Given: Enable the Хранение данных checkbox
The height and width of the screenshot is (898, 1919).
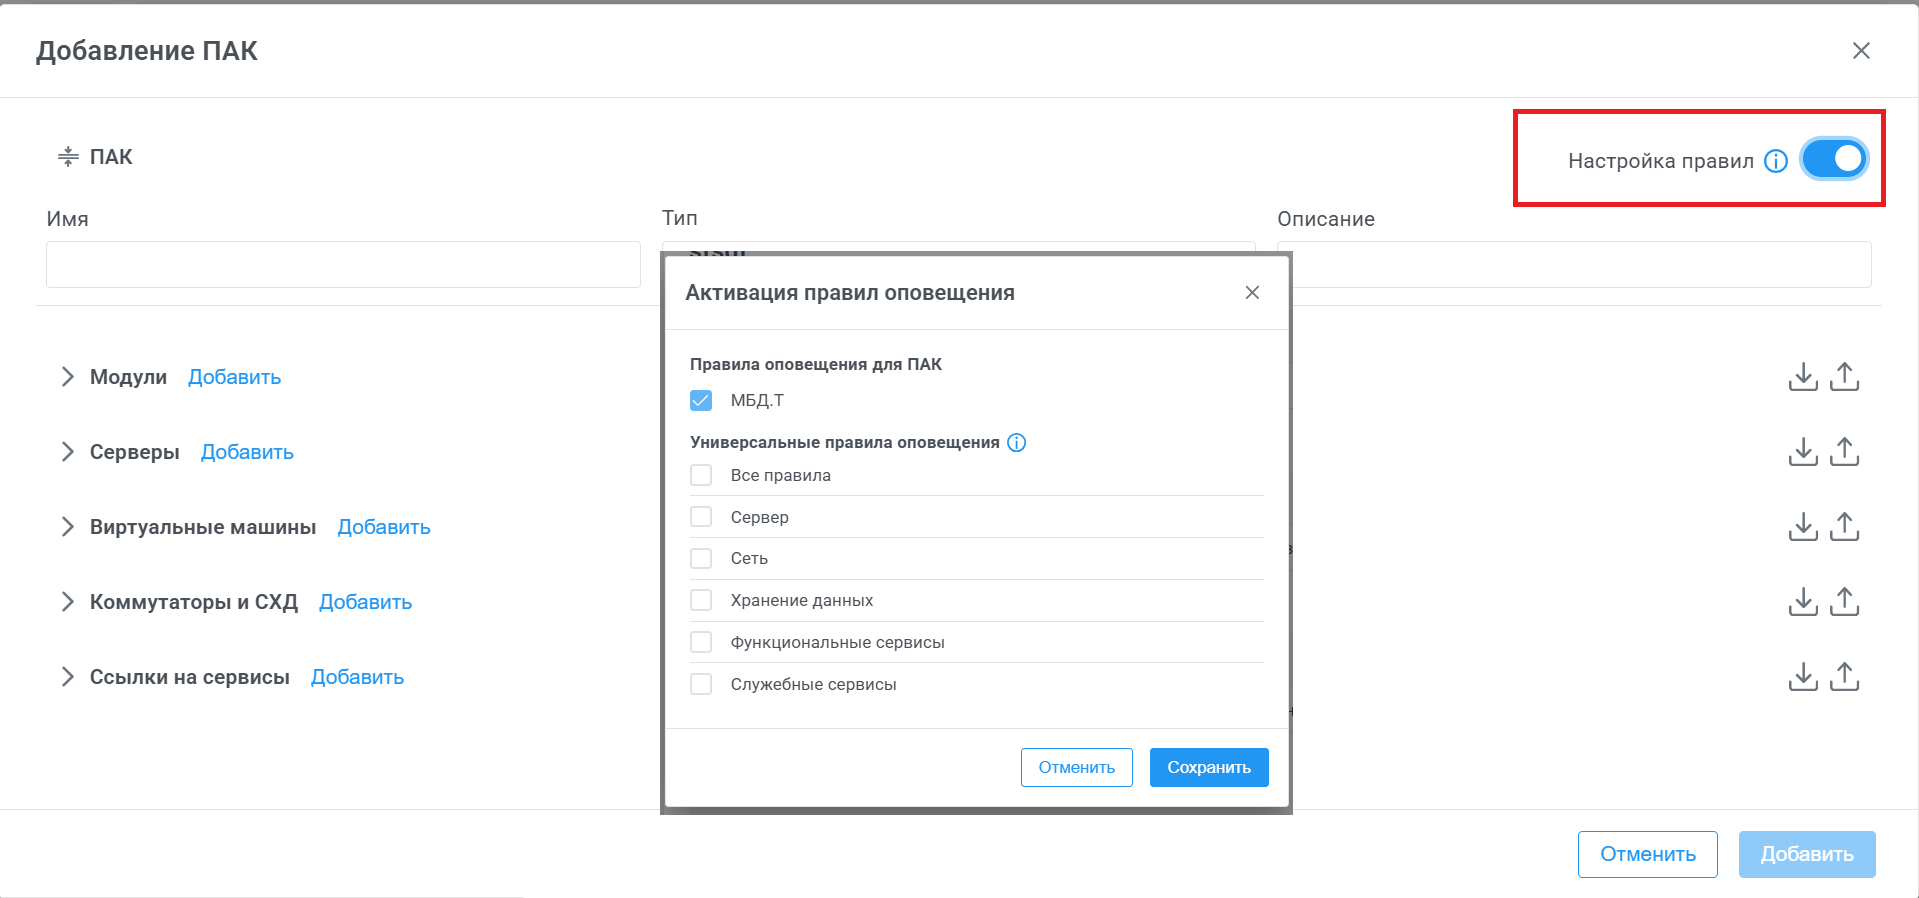Looking at the screenshot, I should pos(701,600).
